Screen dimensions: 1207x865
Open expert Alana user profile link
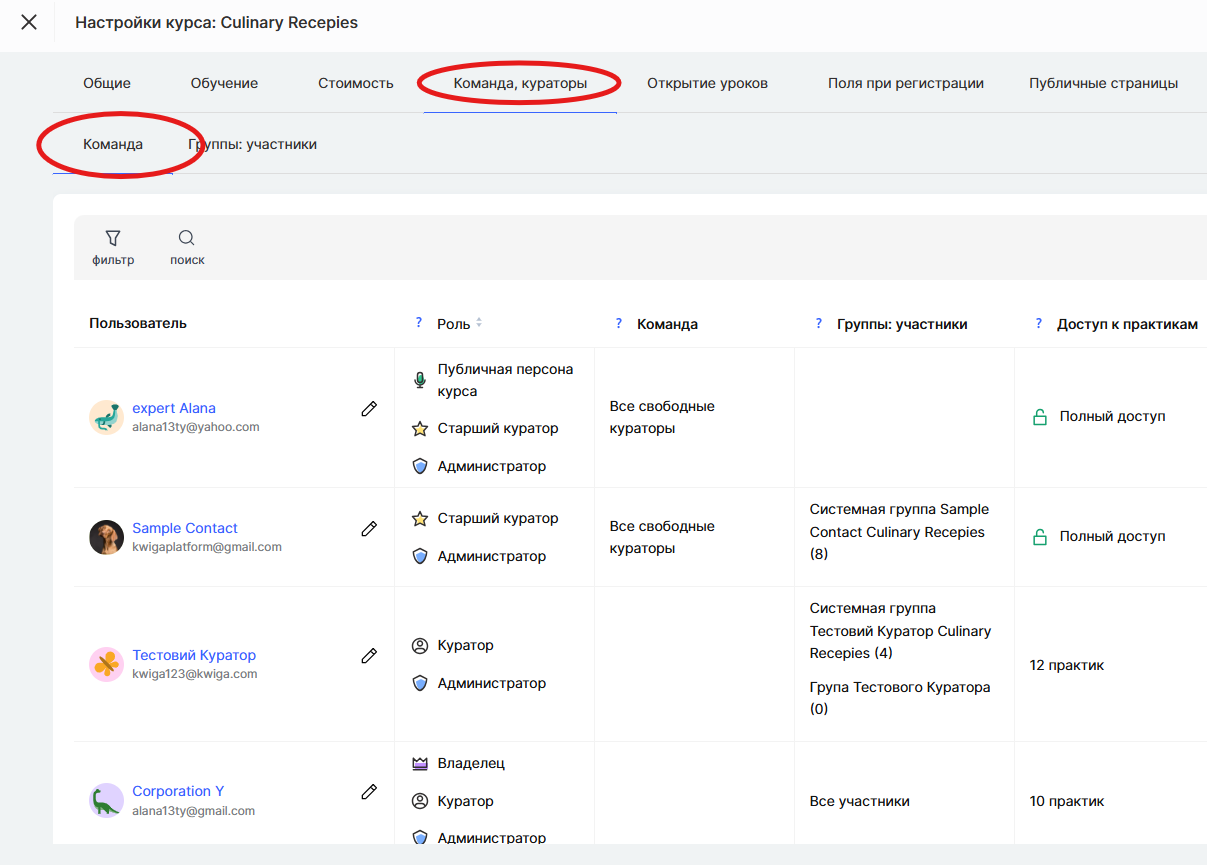pyautogui.click(x=174, y=408)
